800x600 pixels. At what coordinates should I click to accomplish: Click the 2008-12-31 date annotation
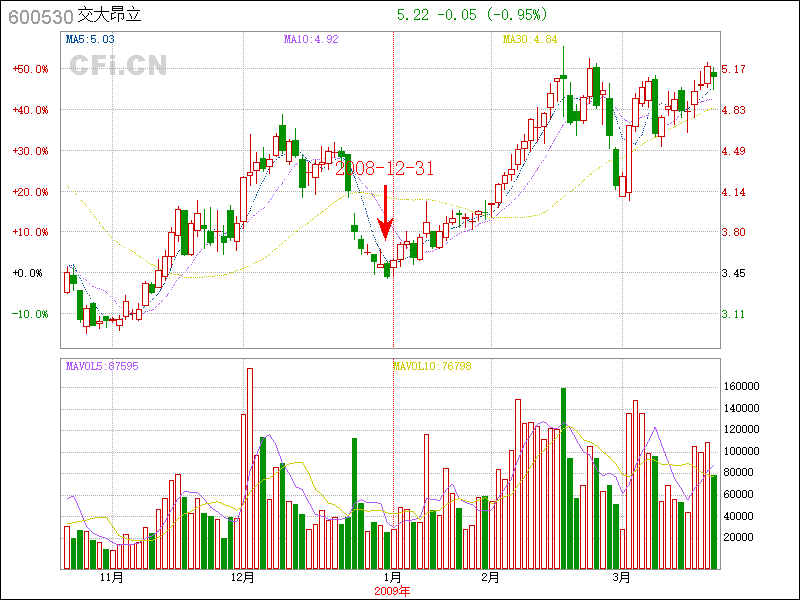[385, 168]
